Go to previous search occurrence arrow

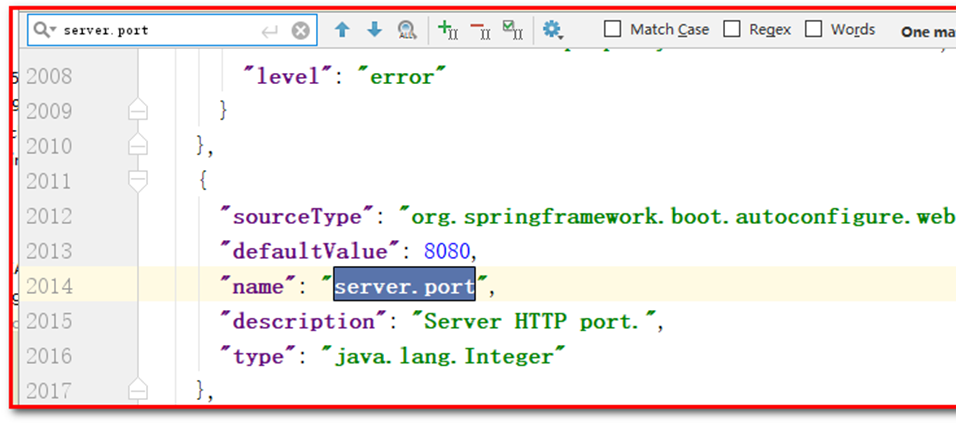(x=342, y=30)
